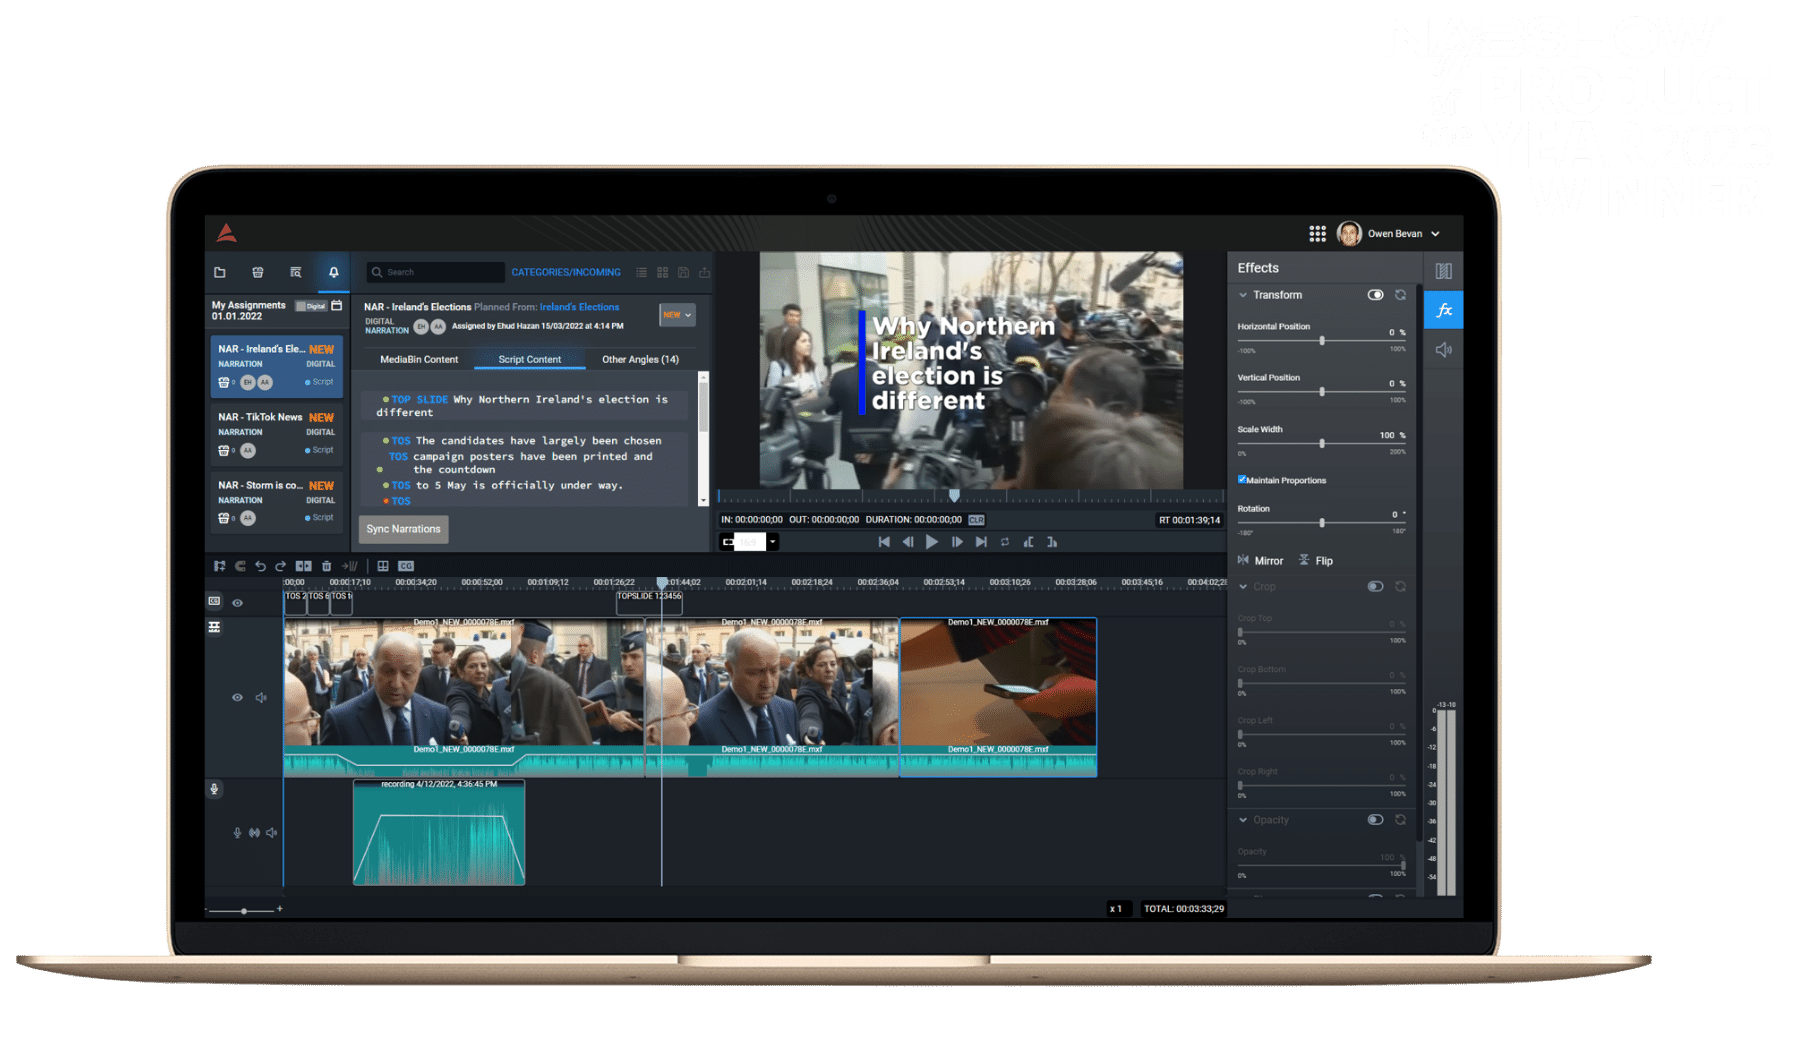
Task: Collapse the Transform section chevron
Action: 1243,295
